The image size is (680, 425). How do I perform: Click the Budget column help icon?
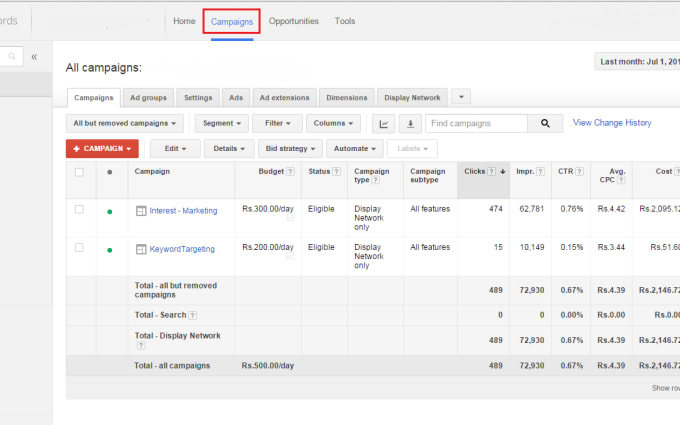(x=290, y=171)
